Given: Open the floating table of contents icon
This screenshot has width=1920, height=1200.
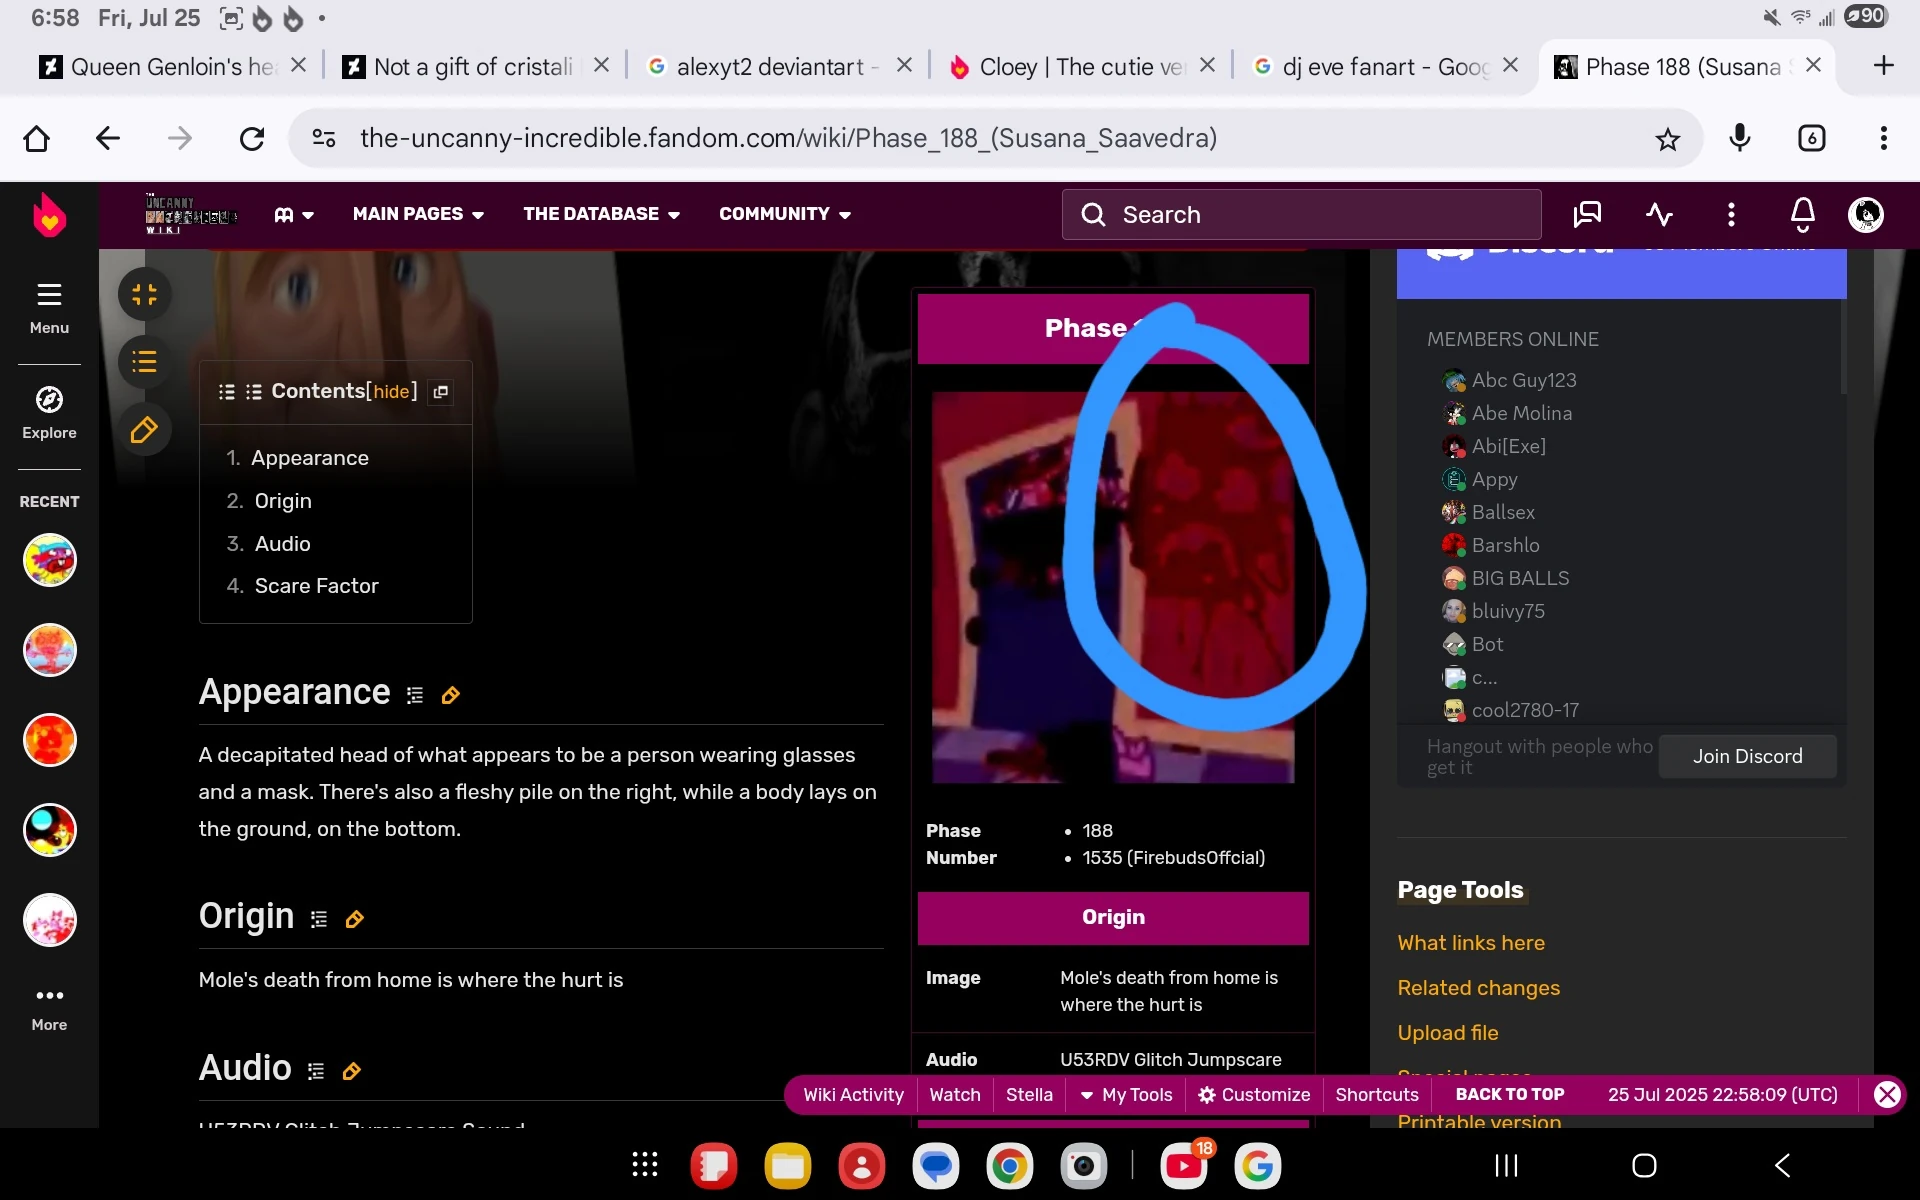Looking at the screenshot, I should [145, 362].
